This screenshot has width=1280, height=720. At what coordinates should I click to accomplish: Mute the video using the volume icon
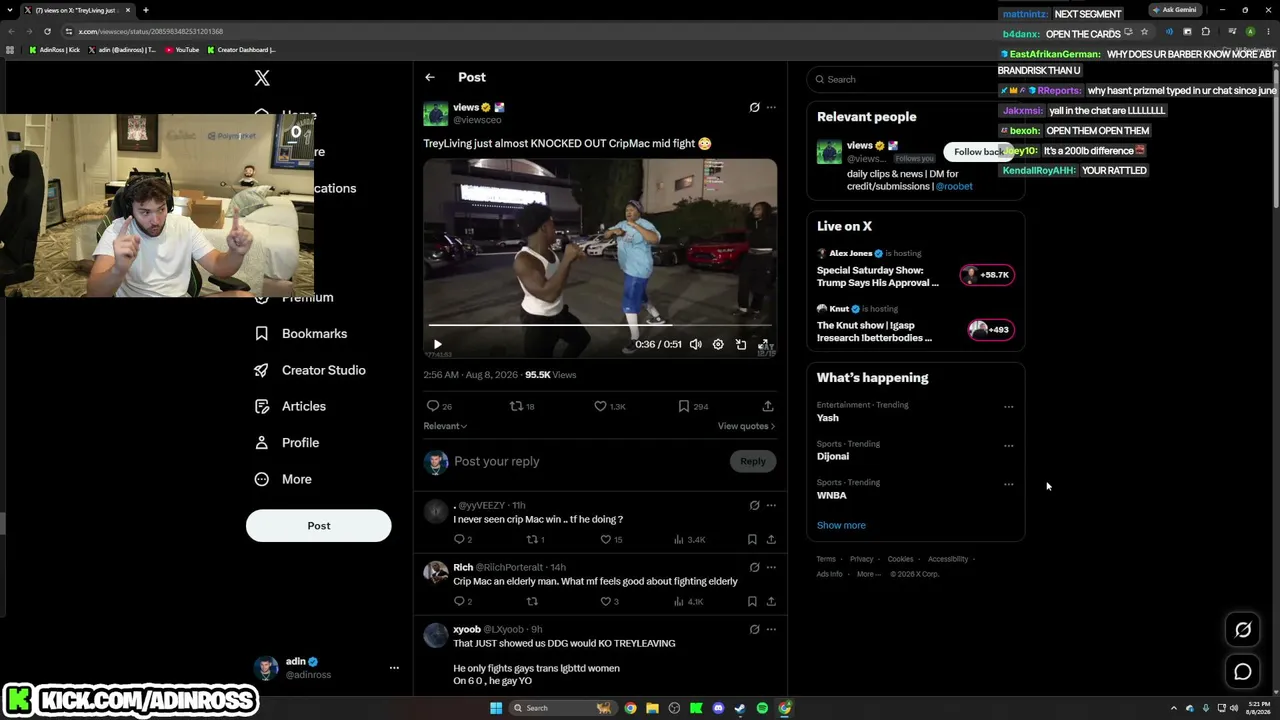[x=695, y=344]
